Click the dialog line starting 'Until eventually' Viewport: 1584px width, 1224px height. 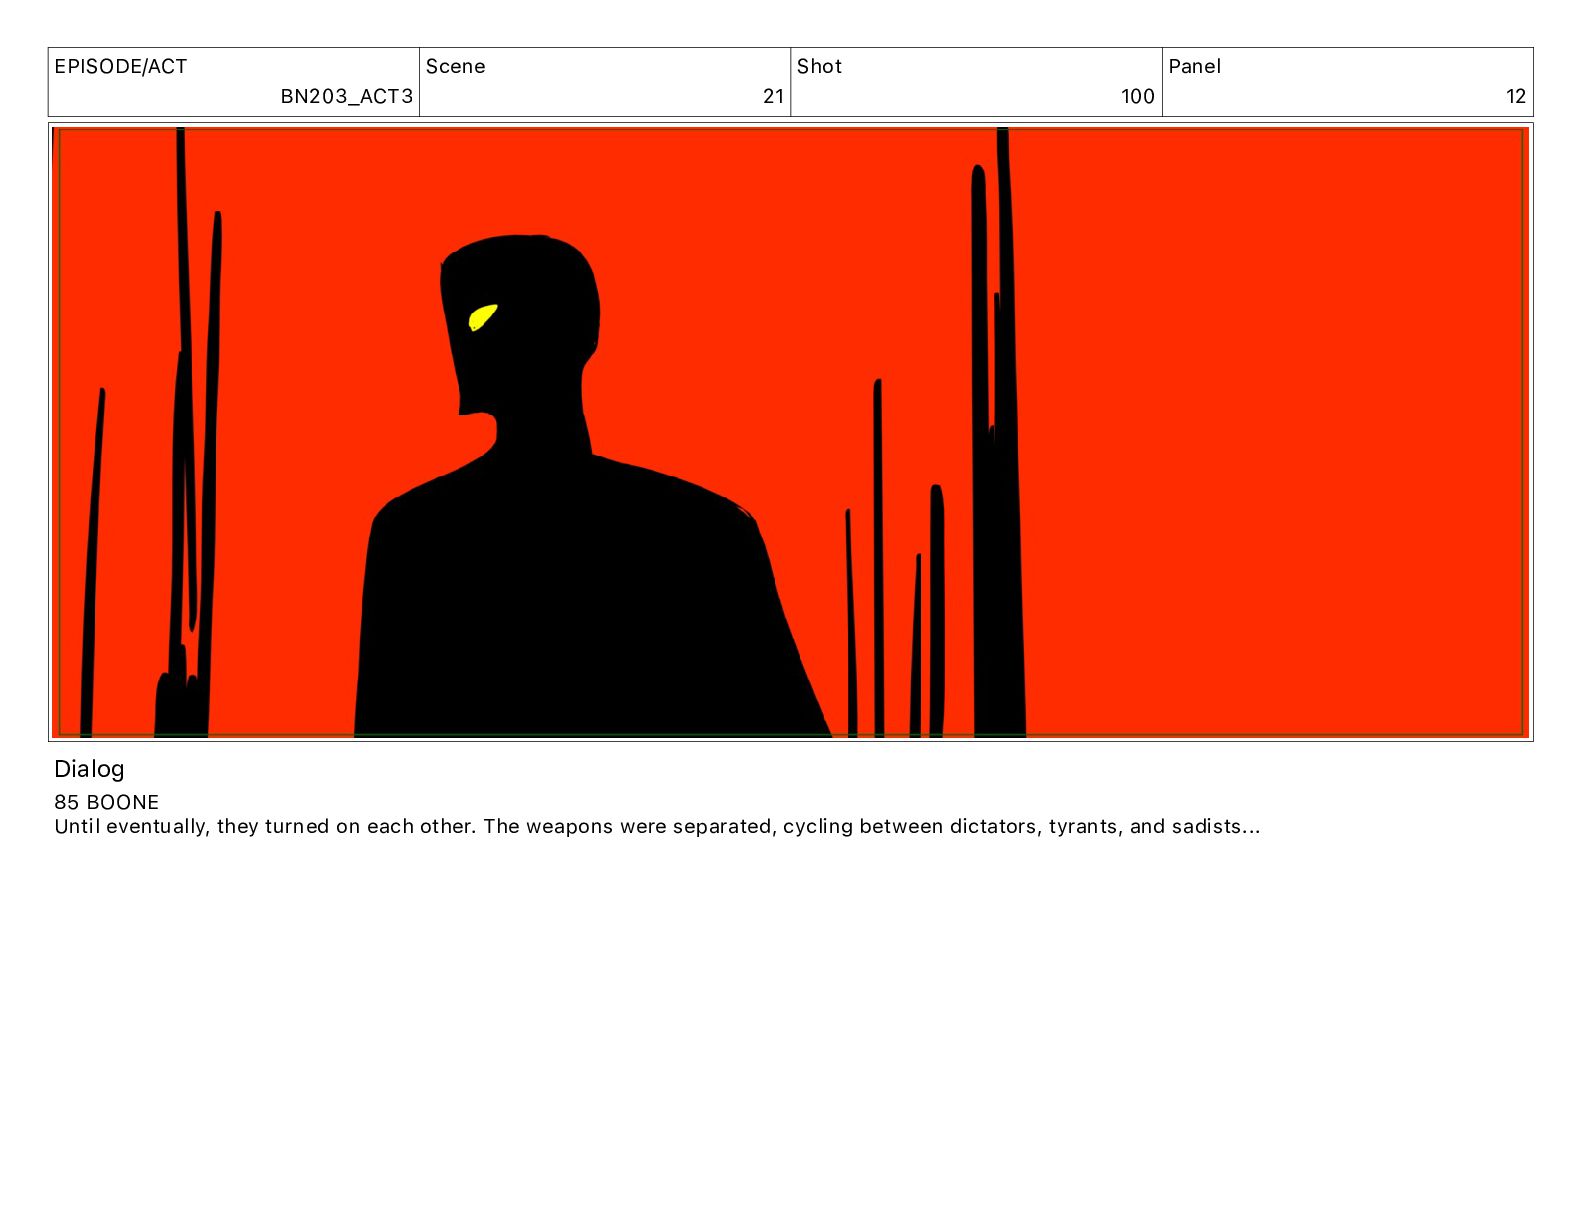point(657,827)
